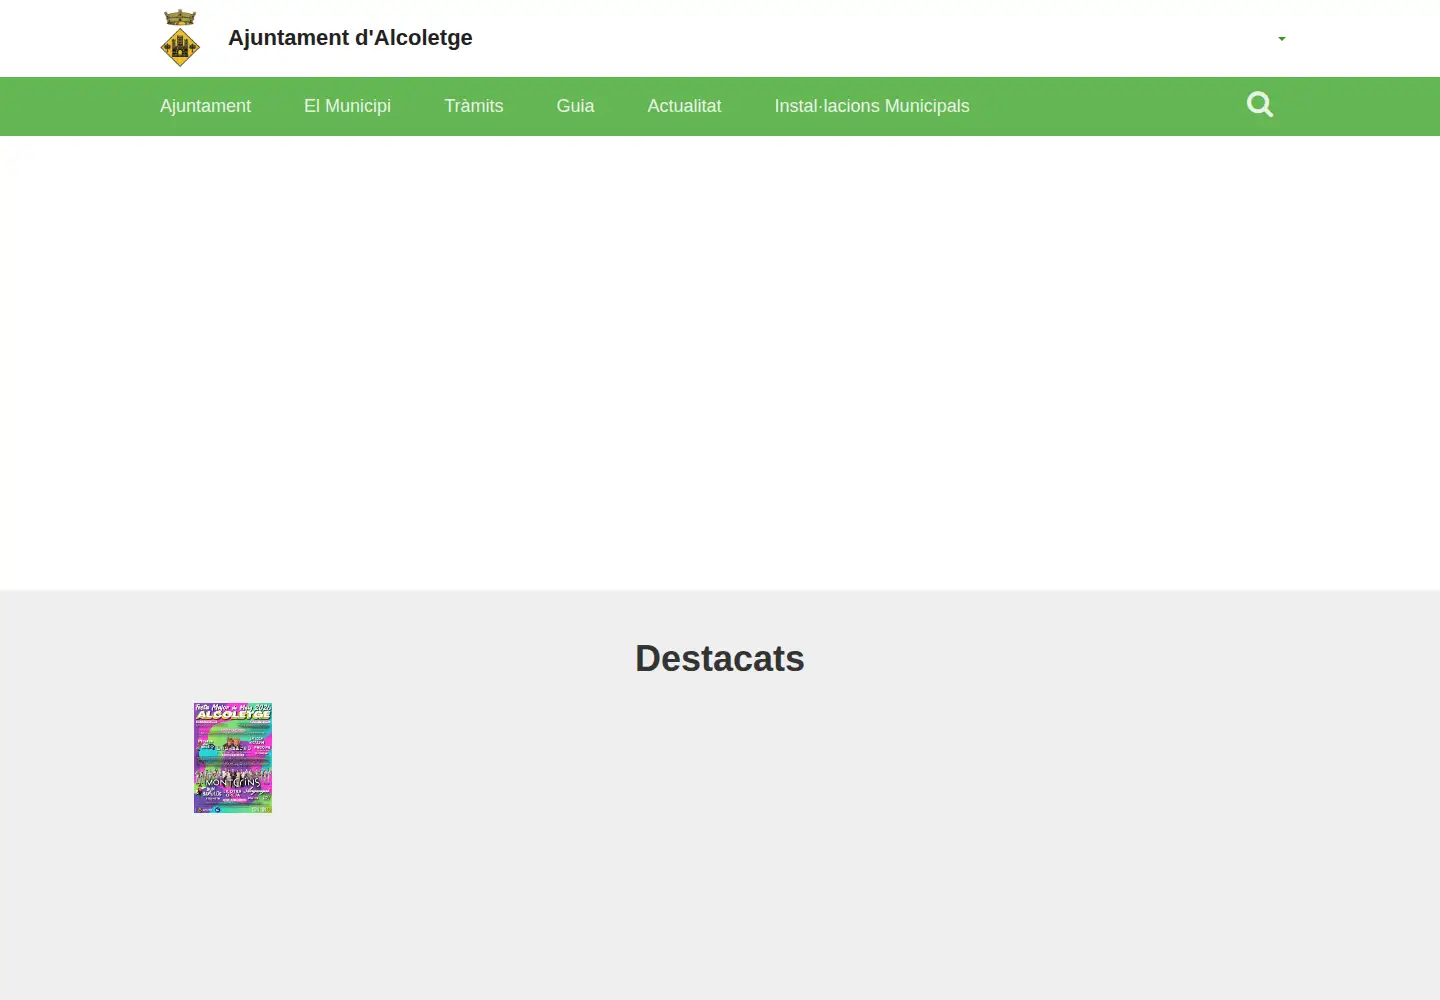Expand the small dropdown caret in header
This screenshot has width=1440, height=1000.
point(1282,39)
